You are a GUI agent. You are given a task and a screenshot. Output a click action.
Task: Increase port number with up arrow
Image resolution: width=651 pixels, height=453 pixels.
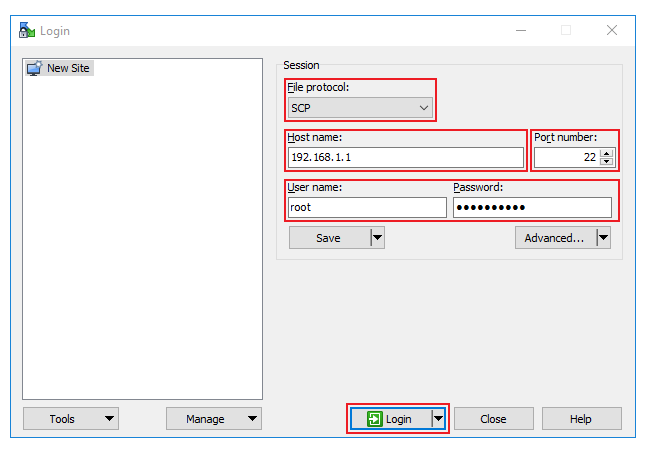pos(606,153)
